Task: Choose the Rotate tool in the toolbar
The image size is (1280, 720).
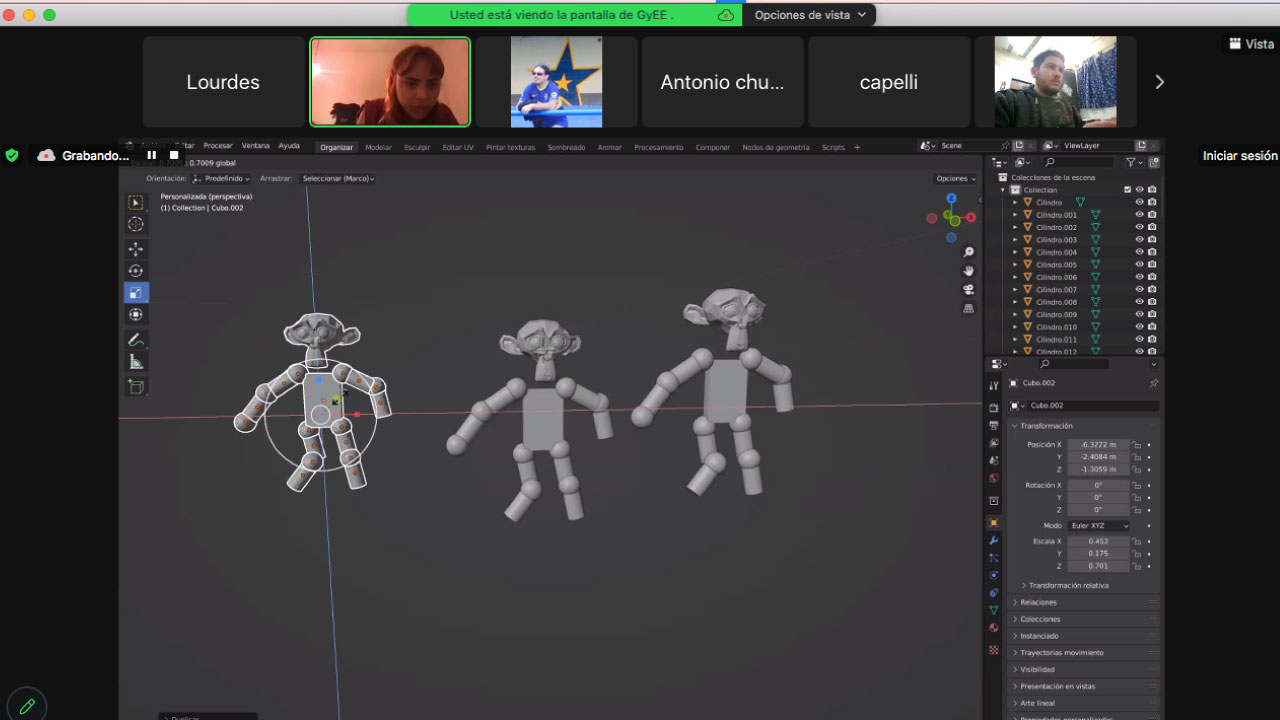Action: pyautogui.click(x=136, y=271)
